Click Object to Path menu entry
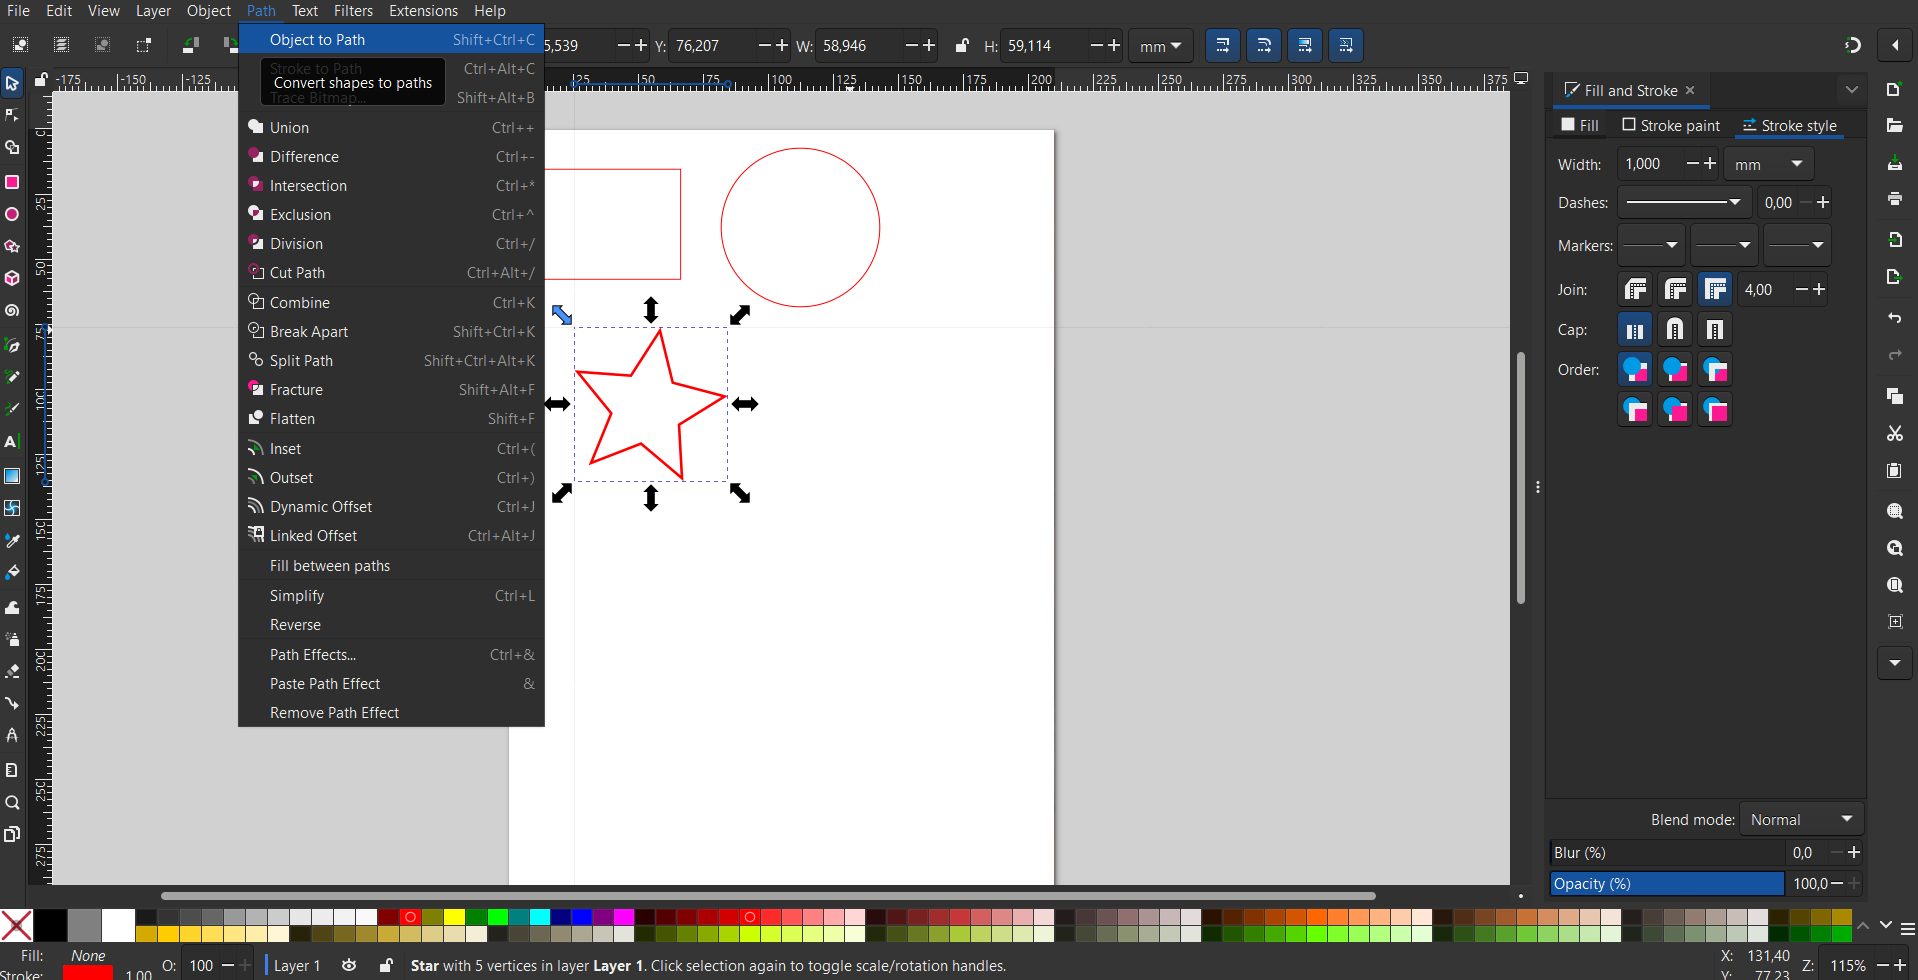Screen dimensions: 1918x980 tap(317, 40)
